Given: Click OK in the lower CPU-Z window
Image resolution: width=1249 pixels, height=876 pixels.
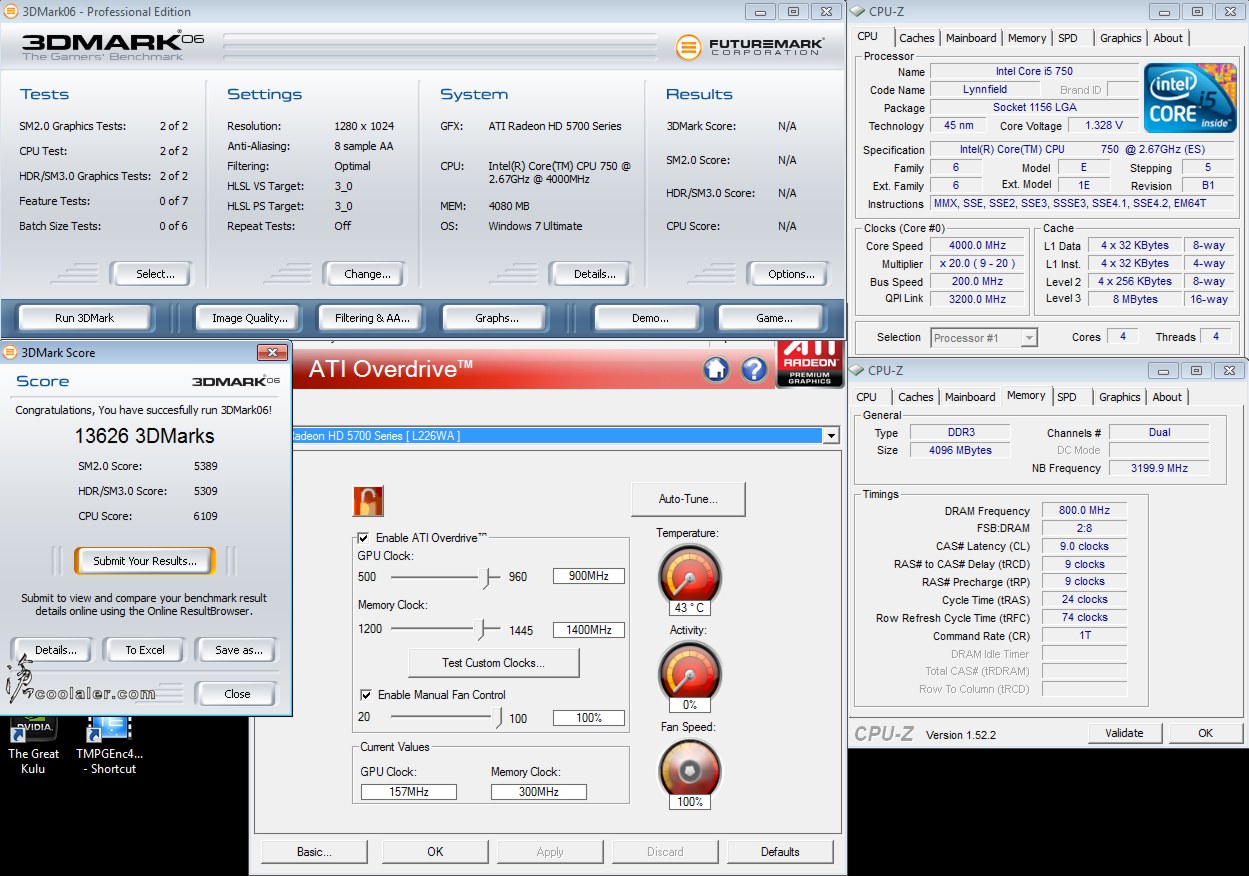Looking at the screenshot, I should pos(1206,733).
